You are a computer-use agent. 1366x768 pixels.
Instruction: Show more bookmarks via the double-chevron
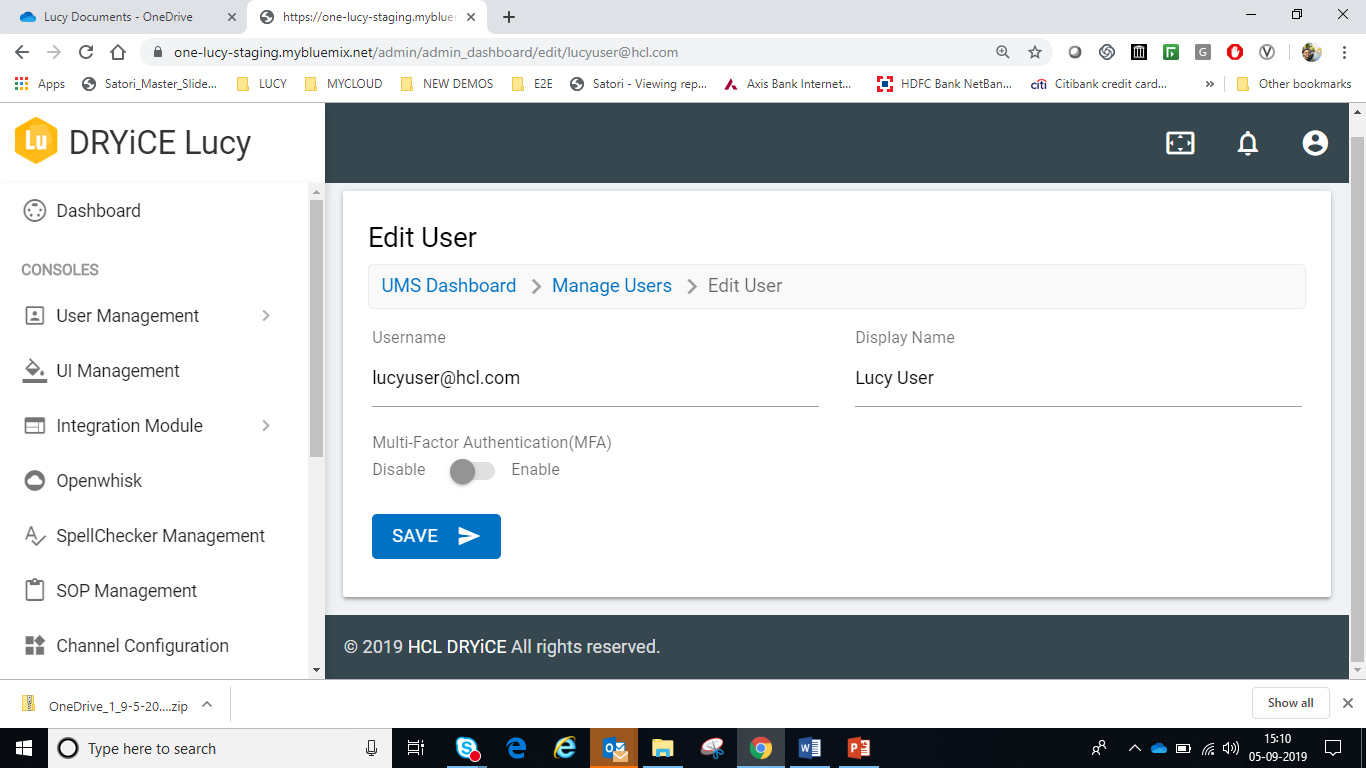1210,84
